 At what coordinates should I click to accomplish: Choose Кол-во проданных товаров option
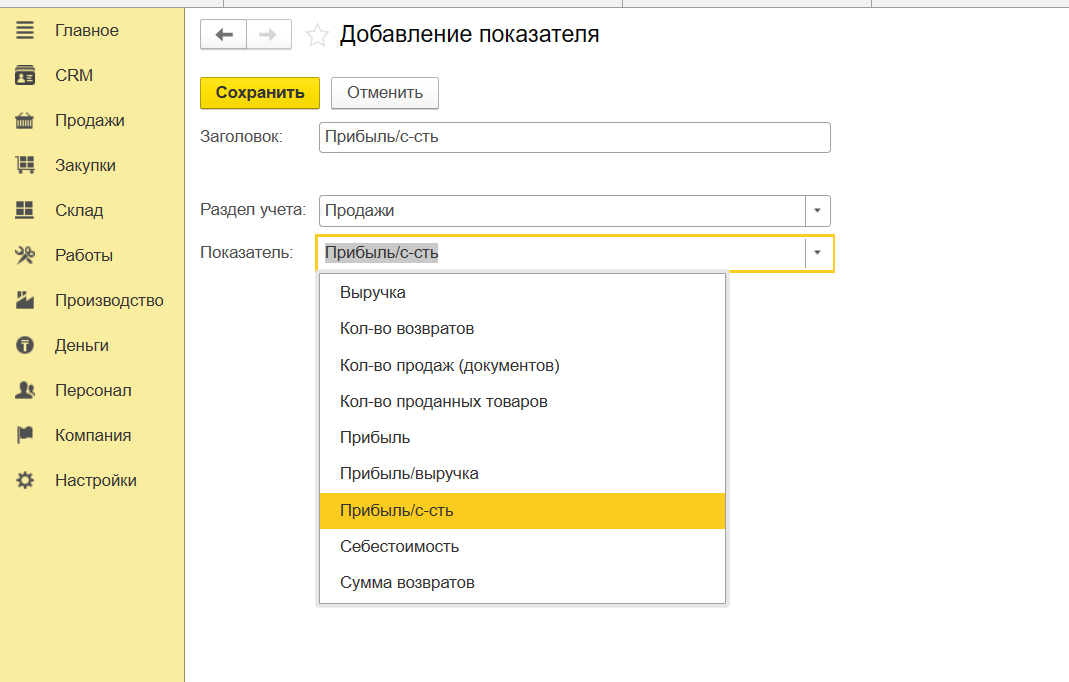[x=443, y=402]
